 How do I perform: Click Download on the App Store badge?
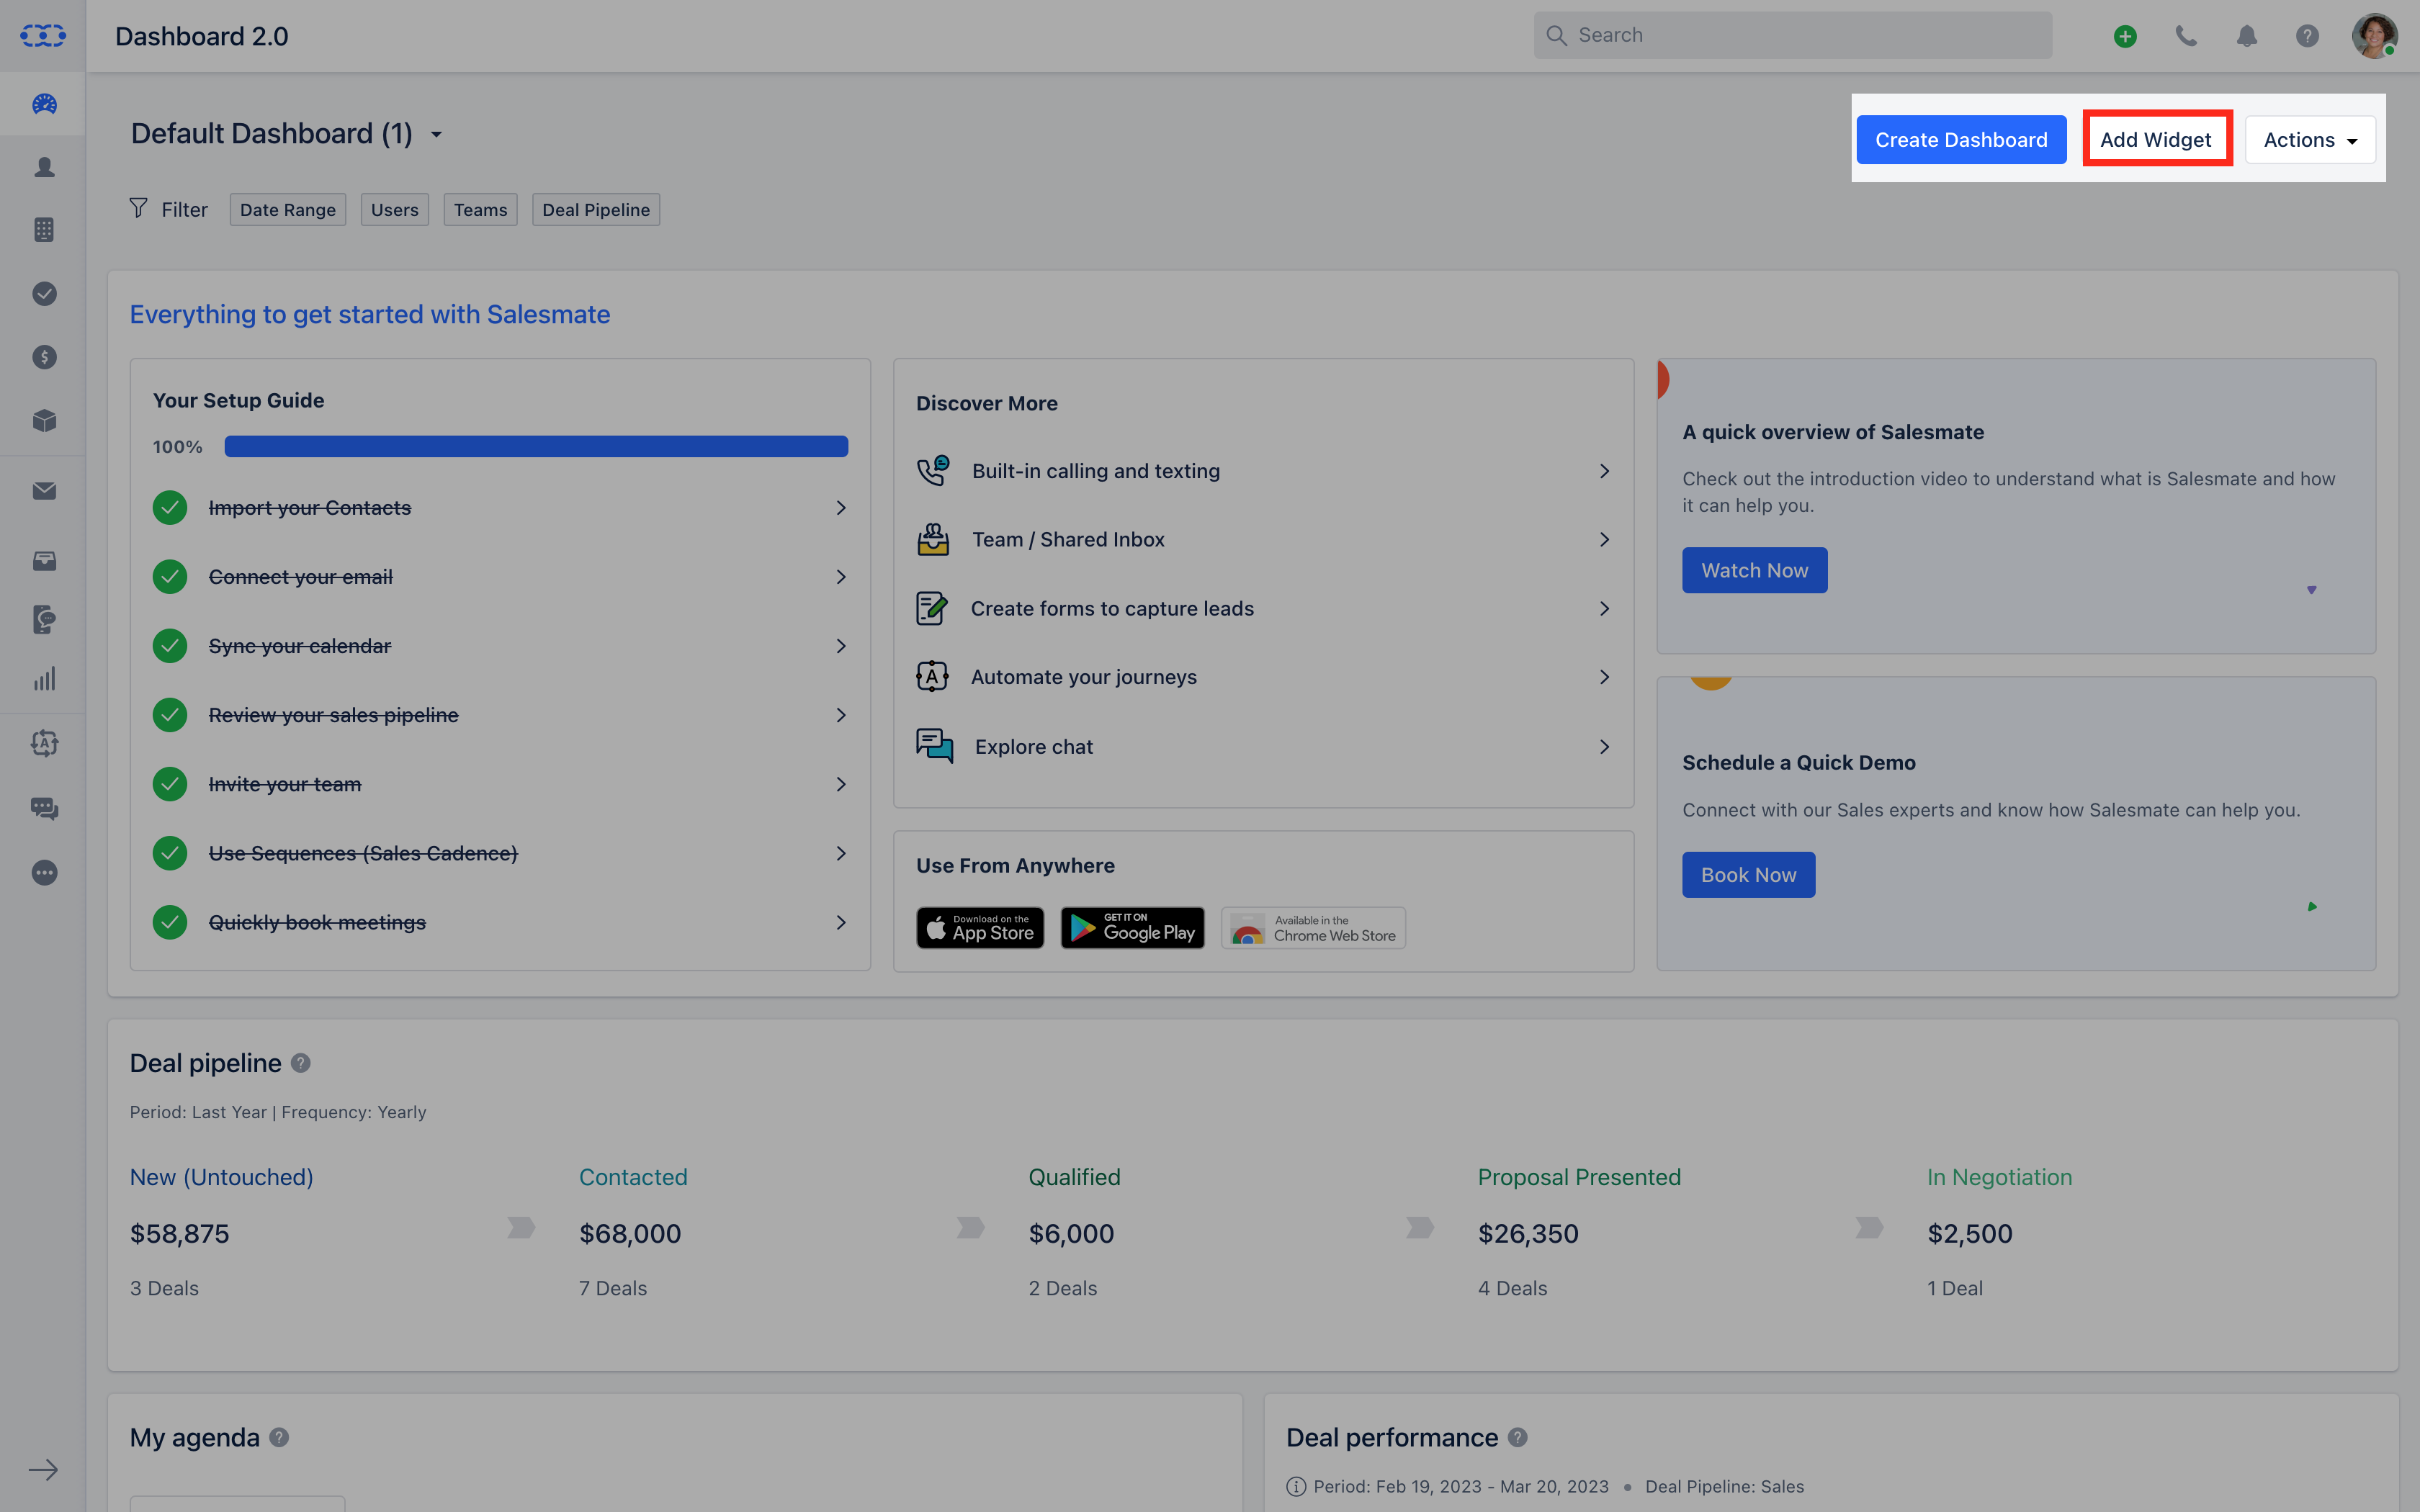click(x=980, y=928)
